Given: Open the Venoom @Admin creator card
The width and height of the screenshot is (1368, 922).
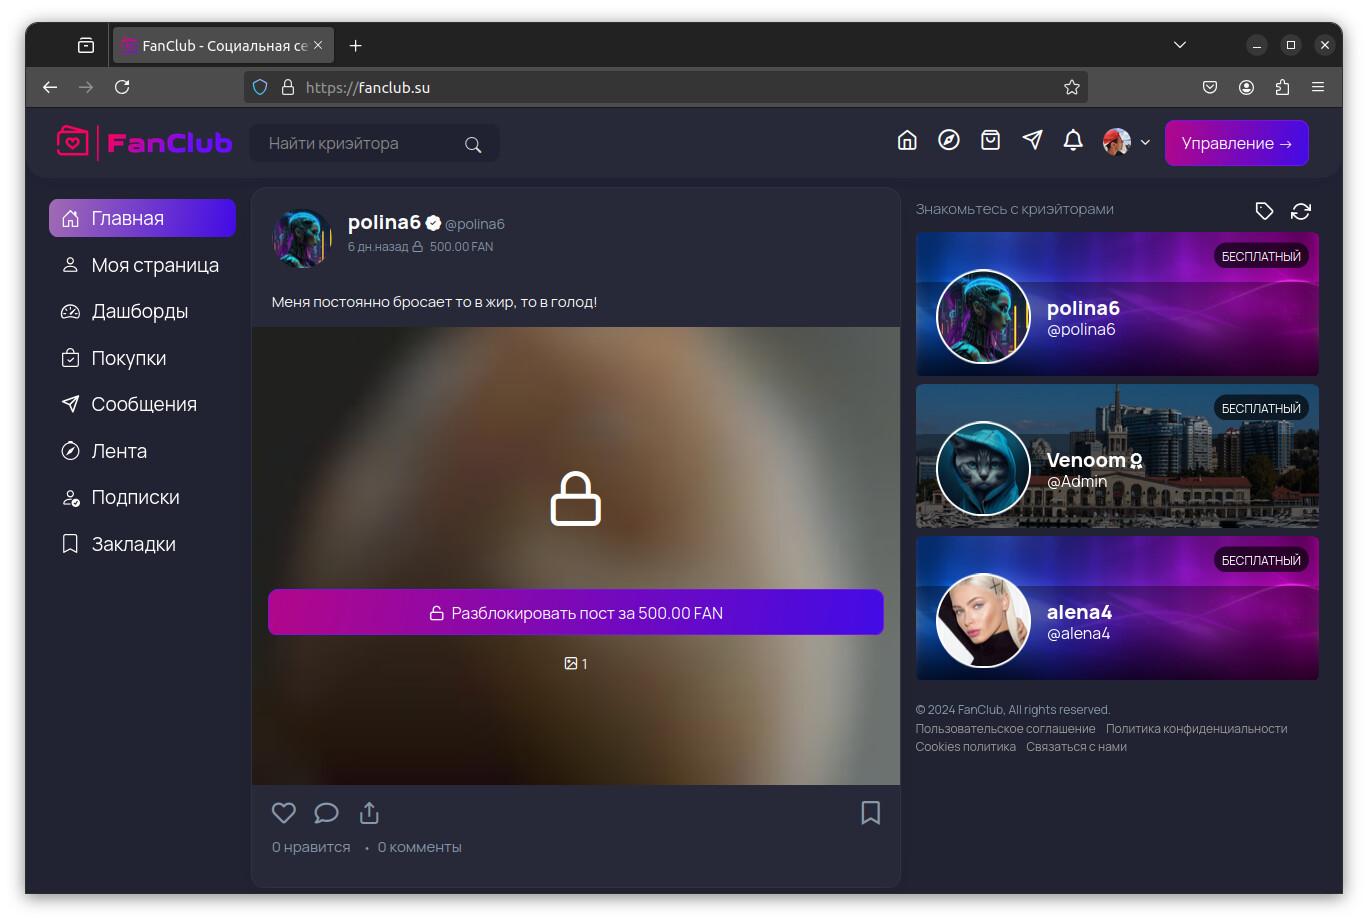Looking at the screenshot, I should point(1117,456).
